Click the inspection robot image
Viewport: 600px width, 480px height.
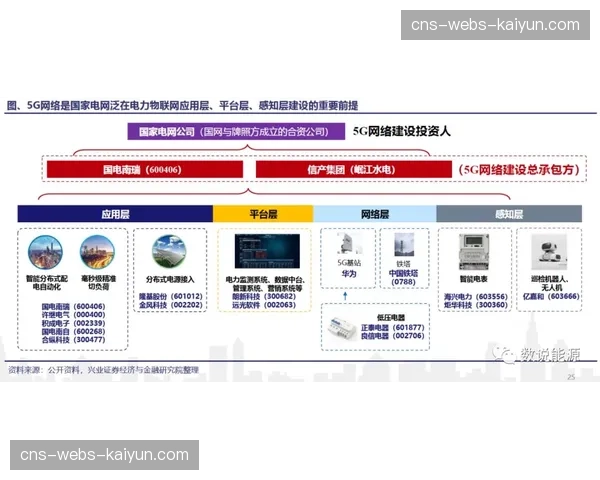coord(549,252)
